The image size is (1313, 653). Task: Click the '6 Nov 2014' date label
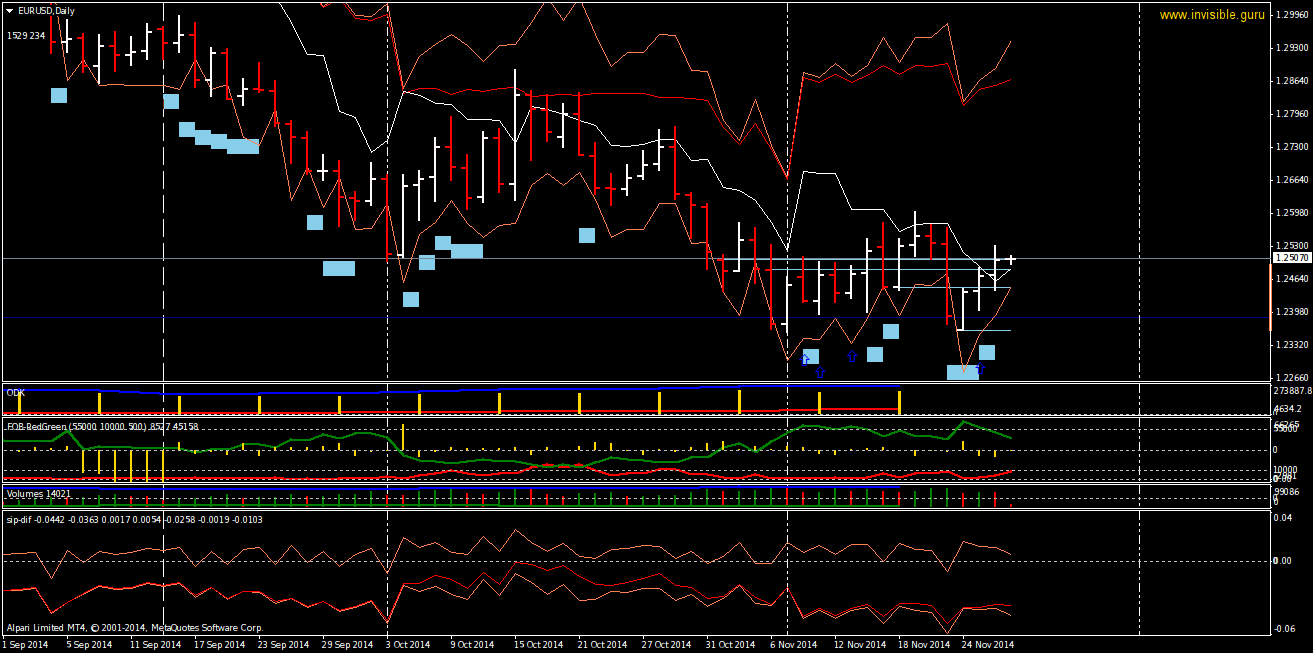tap(794, 645)
